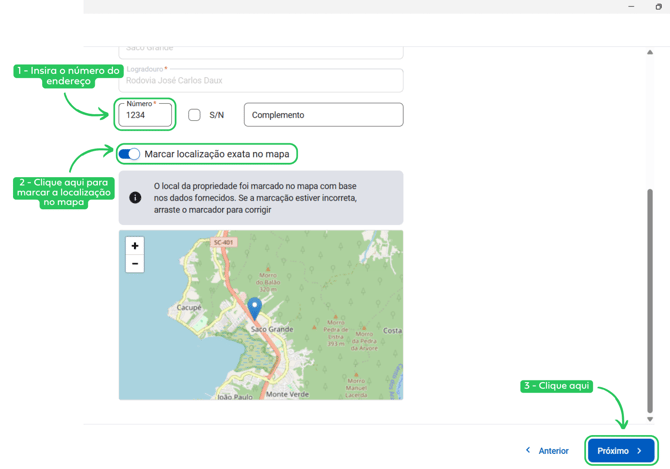670x469 pixels.
Task: Zoom out the map with minus button
Action: (135, 264)
